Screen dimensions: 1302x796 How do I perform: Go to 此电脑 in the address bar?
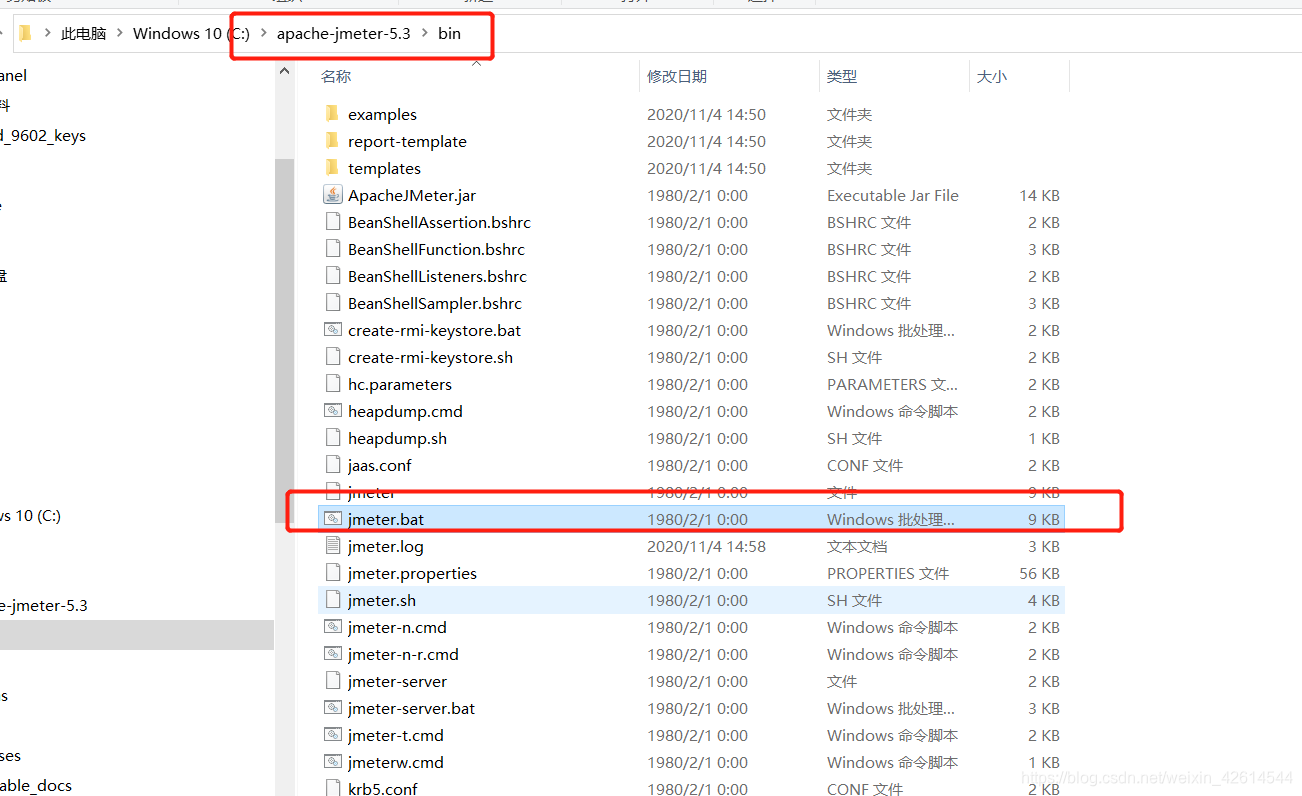coord(83,33)
